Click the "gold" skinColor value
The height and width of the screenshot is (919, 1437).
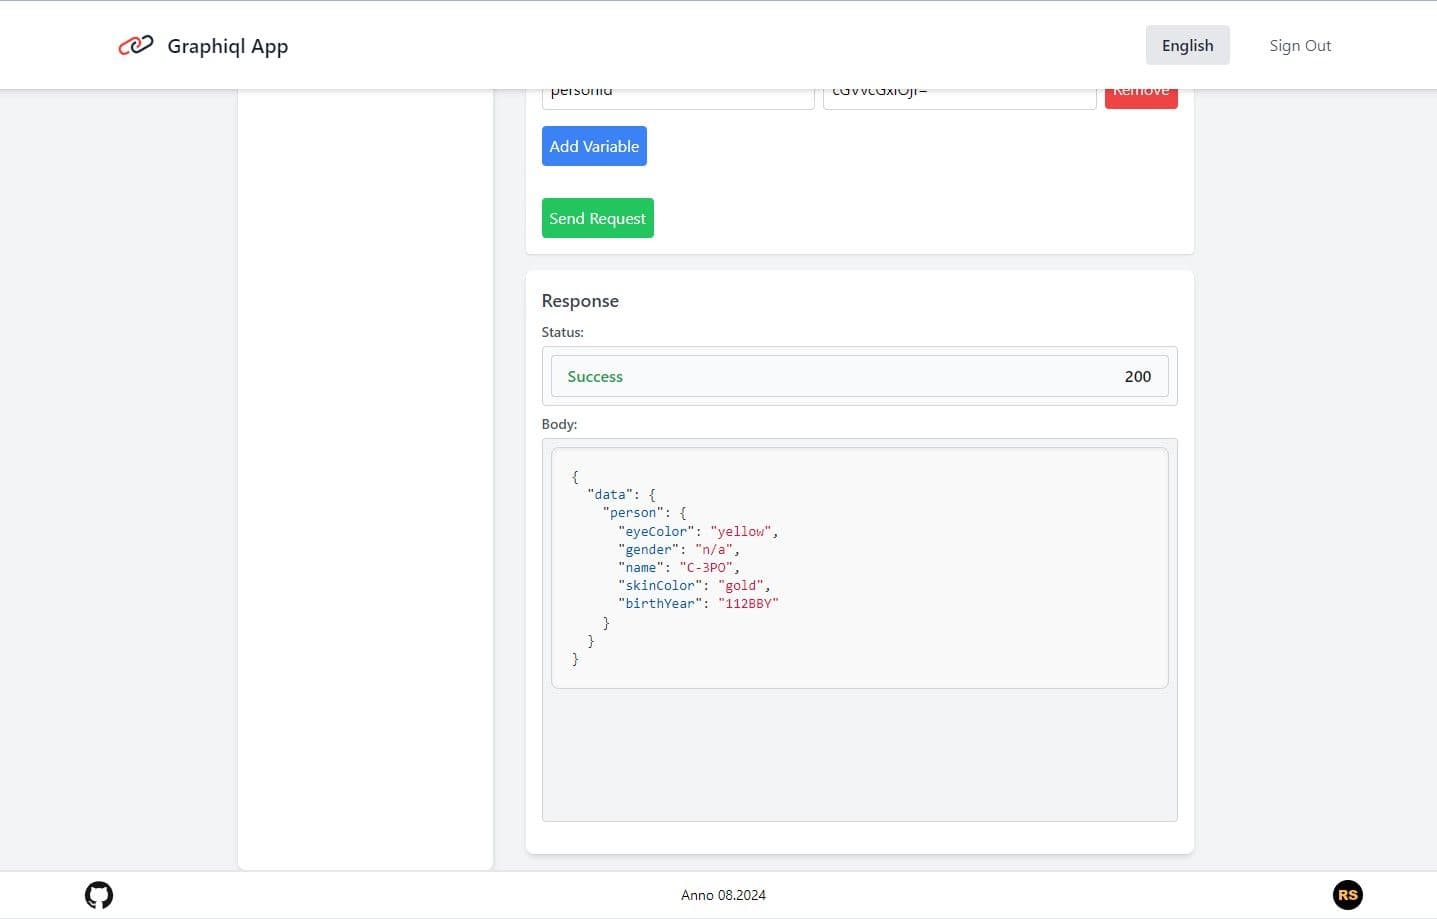pos(741,585)
